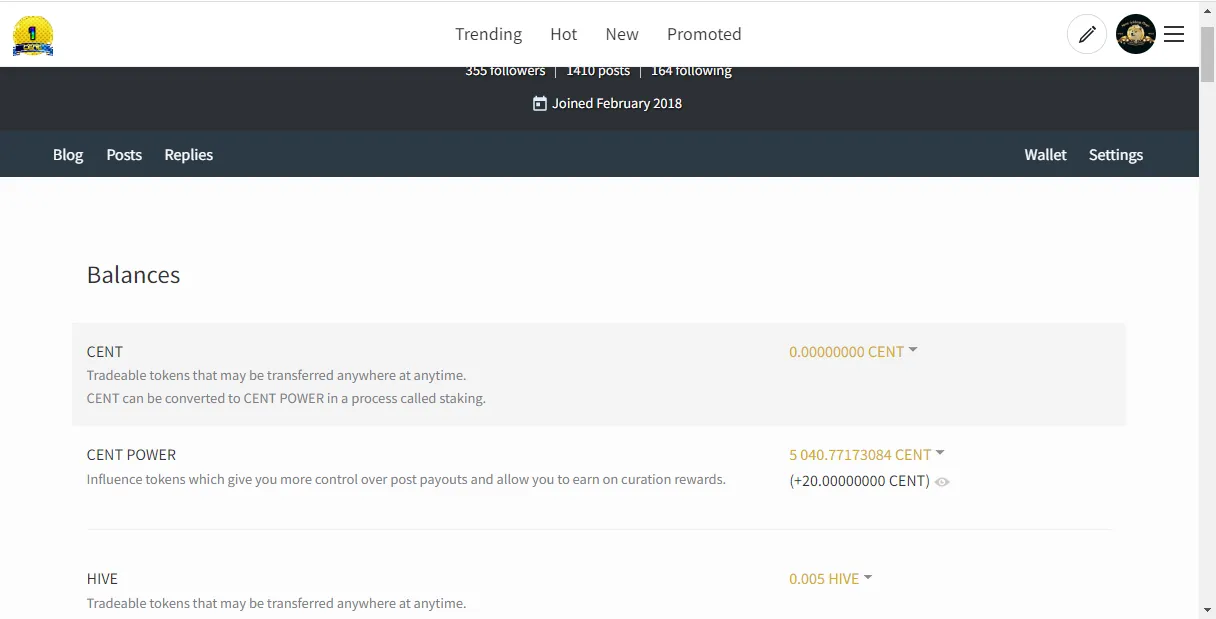The height and width of the screenshot is (619, 1216).
Task: Go to the Promoted feed
Action: pyautogui.click(x=704, y=34)
